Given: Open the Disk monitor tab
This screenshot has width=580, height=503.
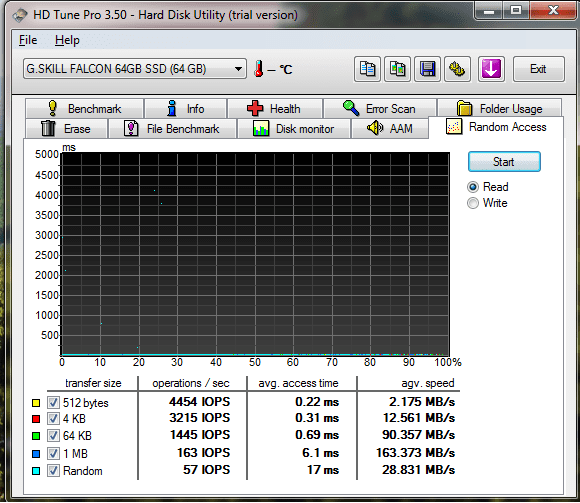Looking at the screenshot, I should pos(294,128).
